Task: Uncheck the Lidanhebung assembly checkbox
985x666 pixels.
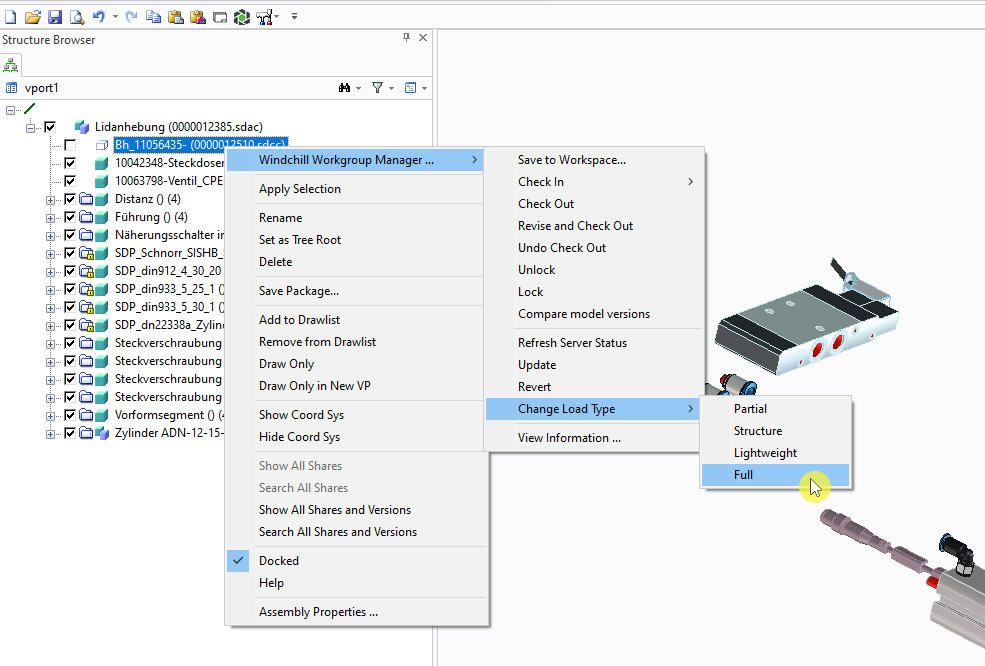Action: coord(50,127)
